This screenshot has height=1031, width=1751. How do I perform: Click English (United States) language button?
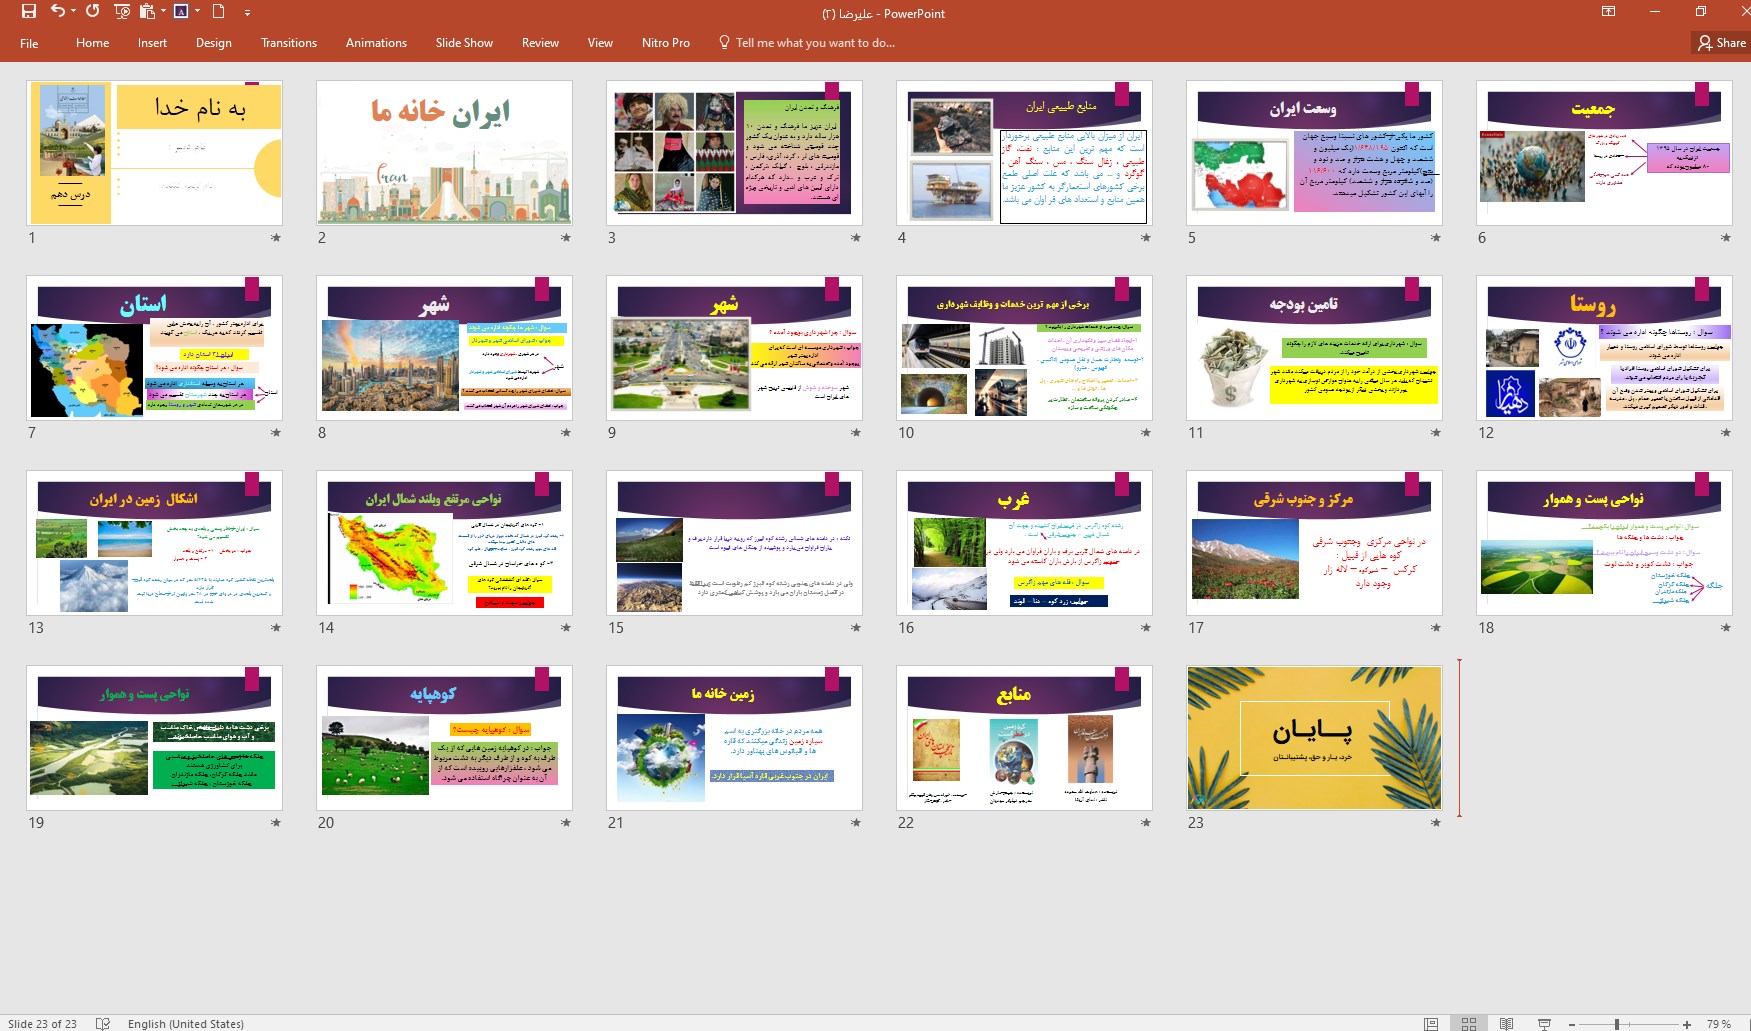(x=185, y=1023)
